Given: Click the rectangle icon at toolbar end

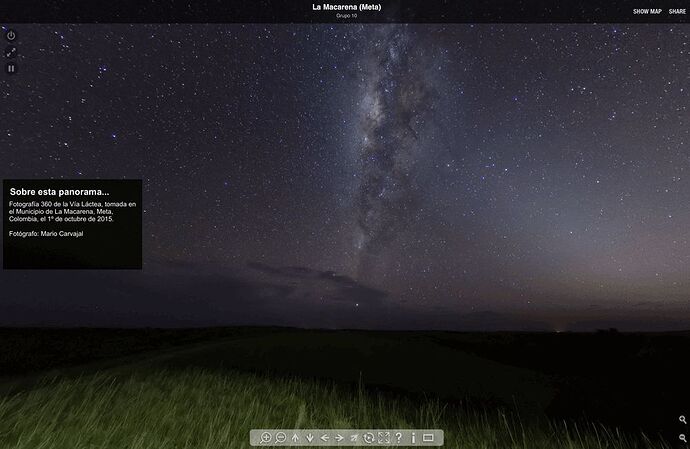Looking at the screenshot, I should pos(428,438).
